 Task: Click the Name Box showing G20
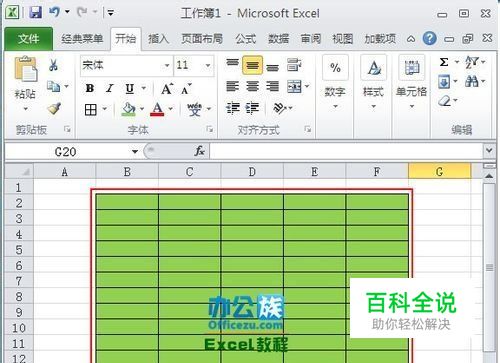[67, 152]
